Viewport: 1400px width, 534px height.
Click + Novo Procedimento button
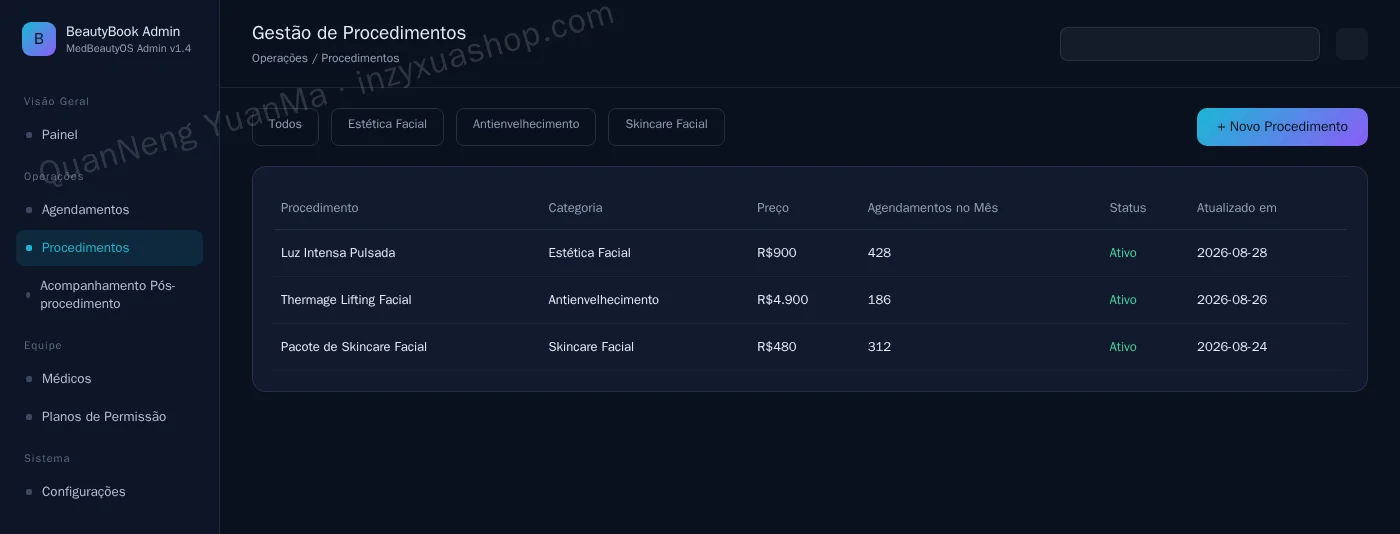tap(1282, 127)
